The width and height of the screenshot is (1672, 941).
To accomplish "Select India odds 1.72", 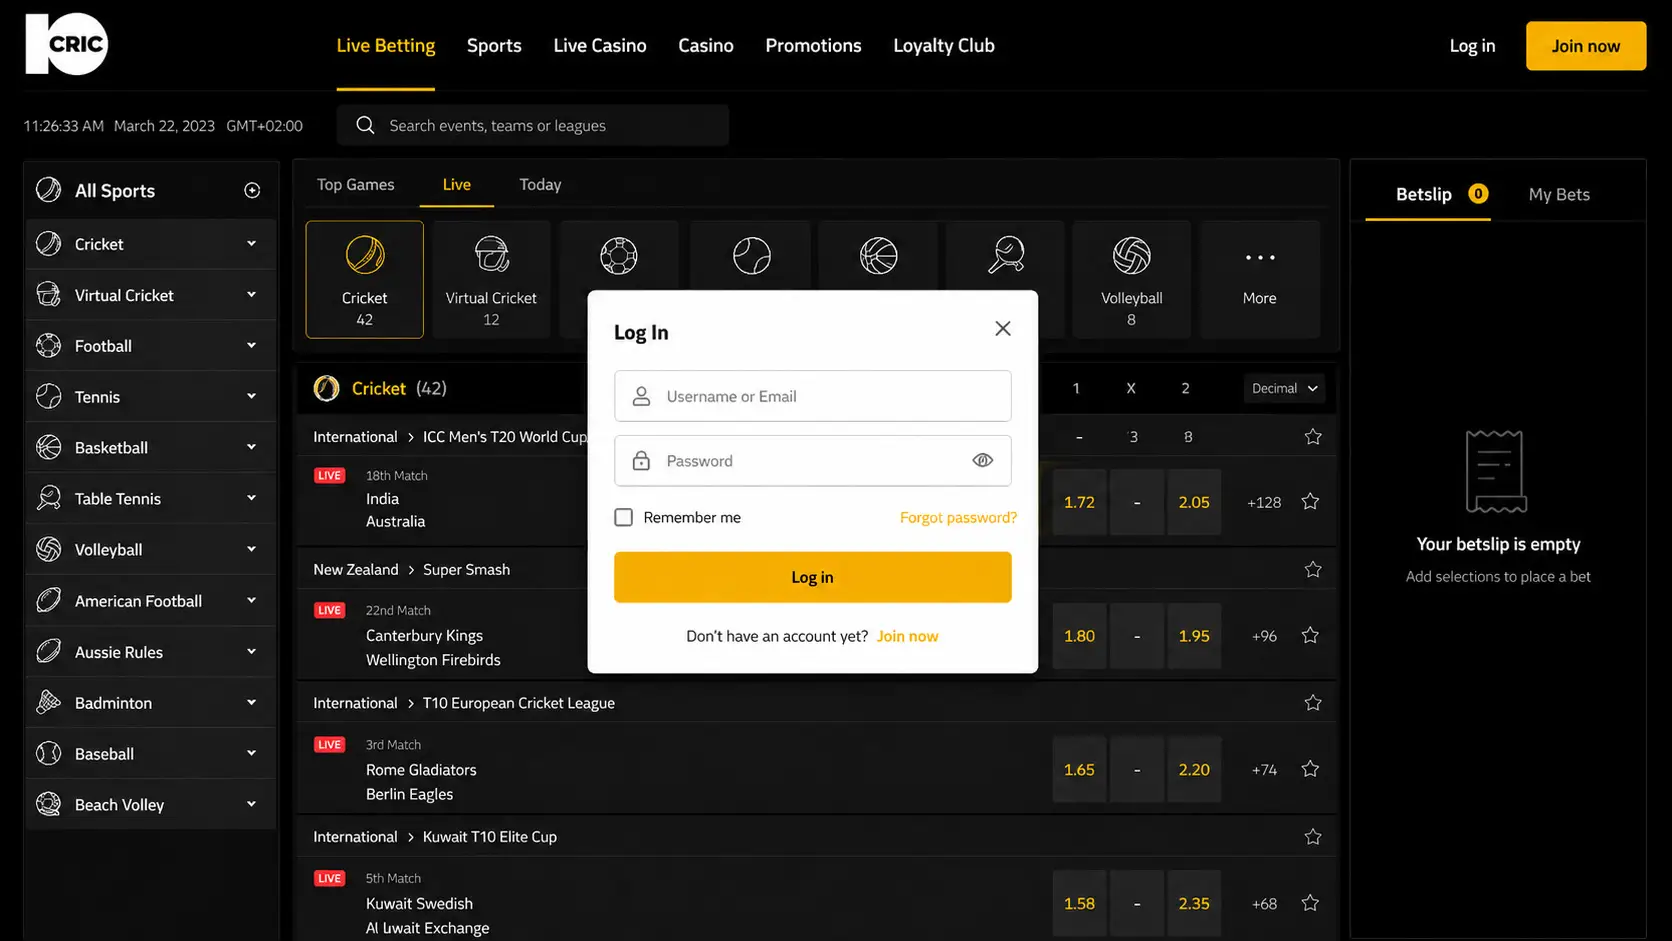I will (x=1079, y=502).
